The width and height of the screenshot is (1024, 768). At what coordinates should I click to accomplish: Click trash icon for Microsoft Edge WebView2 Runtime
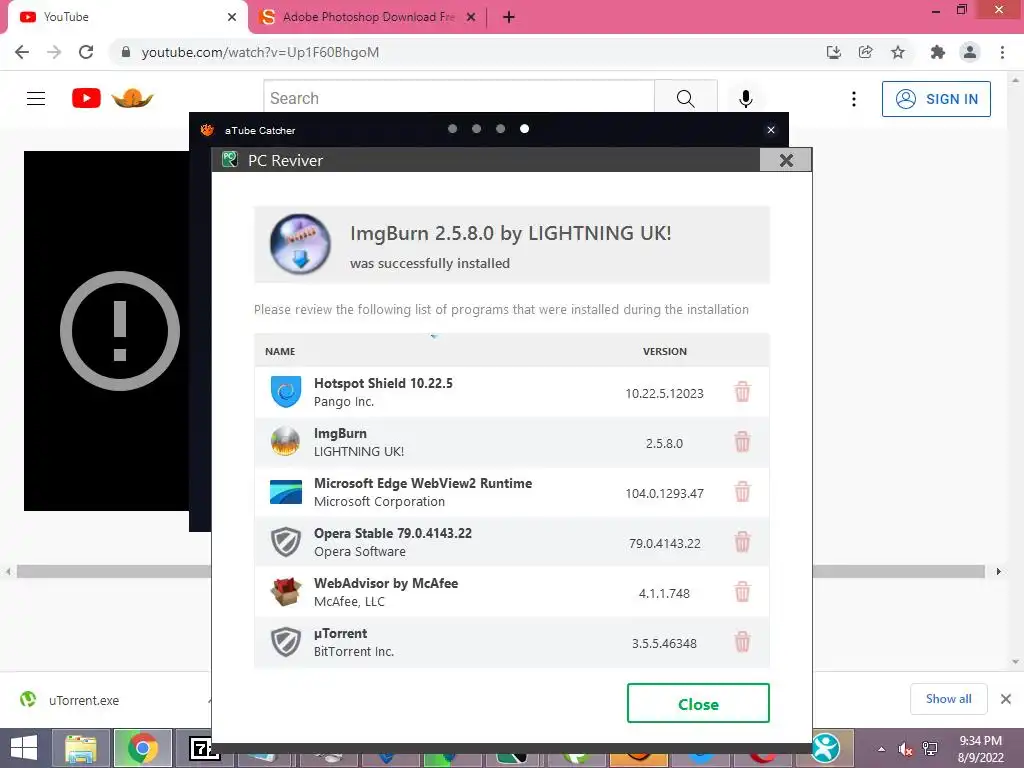tap(742, 492)
